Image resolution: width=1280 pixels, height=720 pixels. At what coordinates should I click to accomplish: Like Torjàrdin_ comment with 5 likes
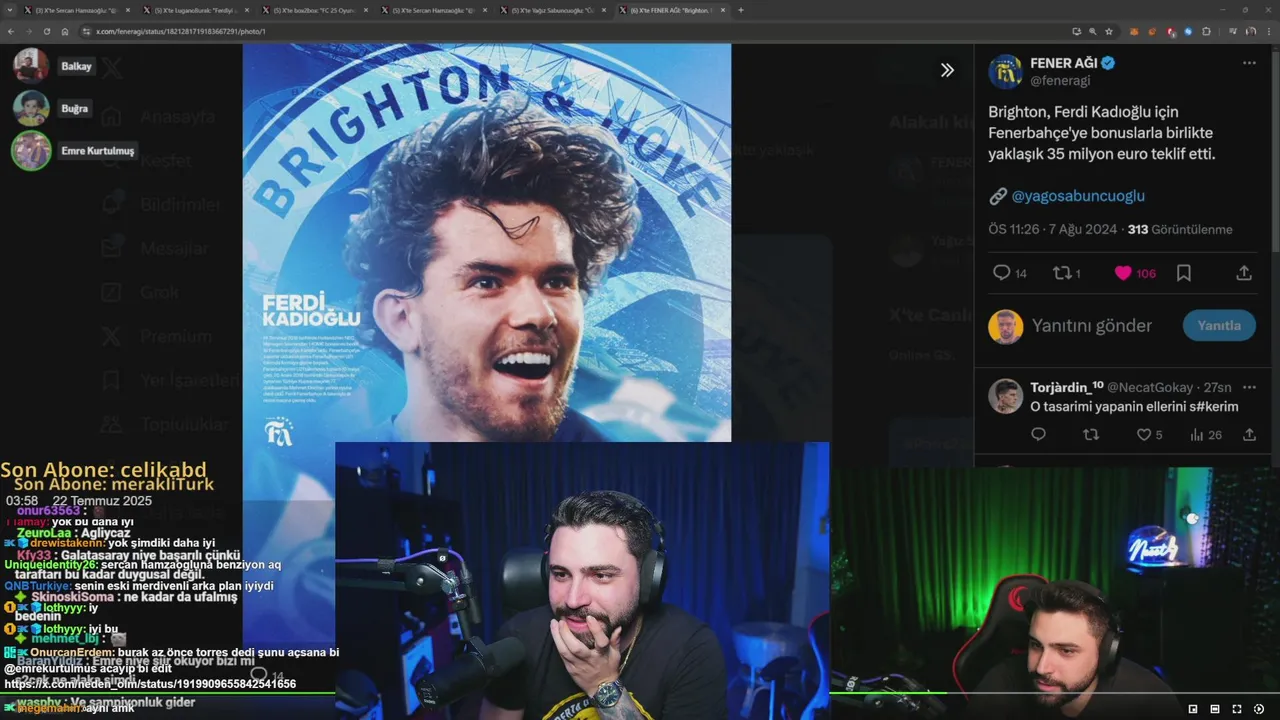click(x=1149, y=435)
